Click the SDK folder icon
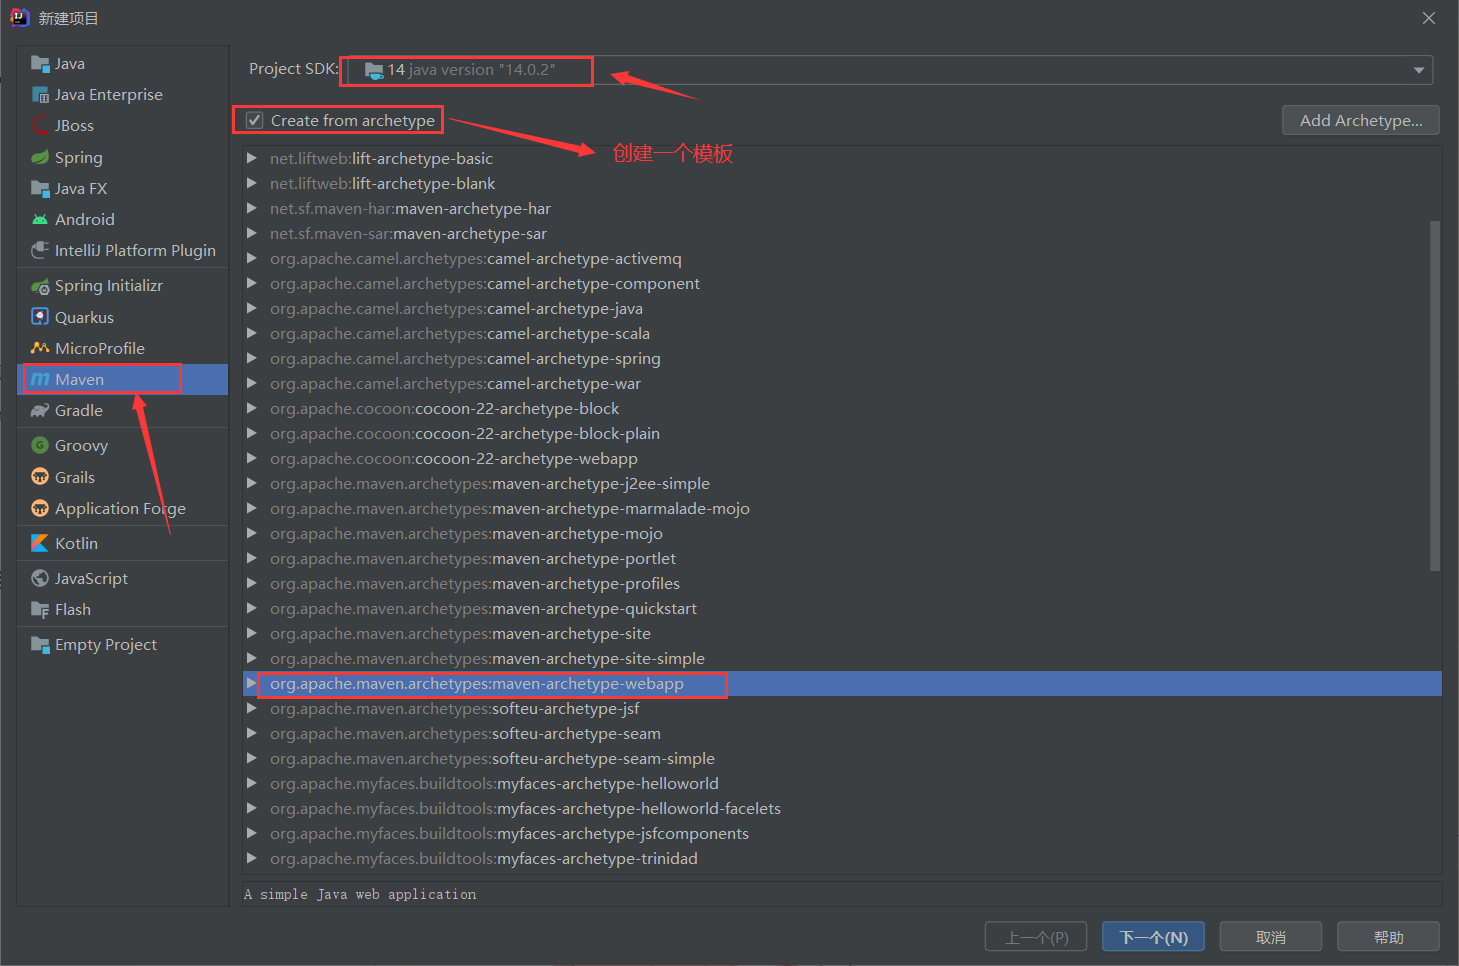The width and height of the screenshot is (1459, 966). pyautogui.click(x=374, y=70)
